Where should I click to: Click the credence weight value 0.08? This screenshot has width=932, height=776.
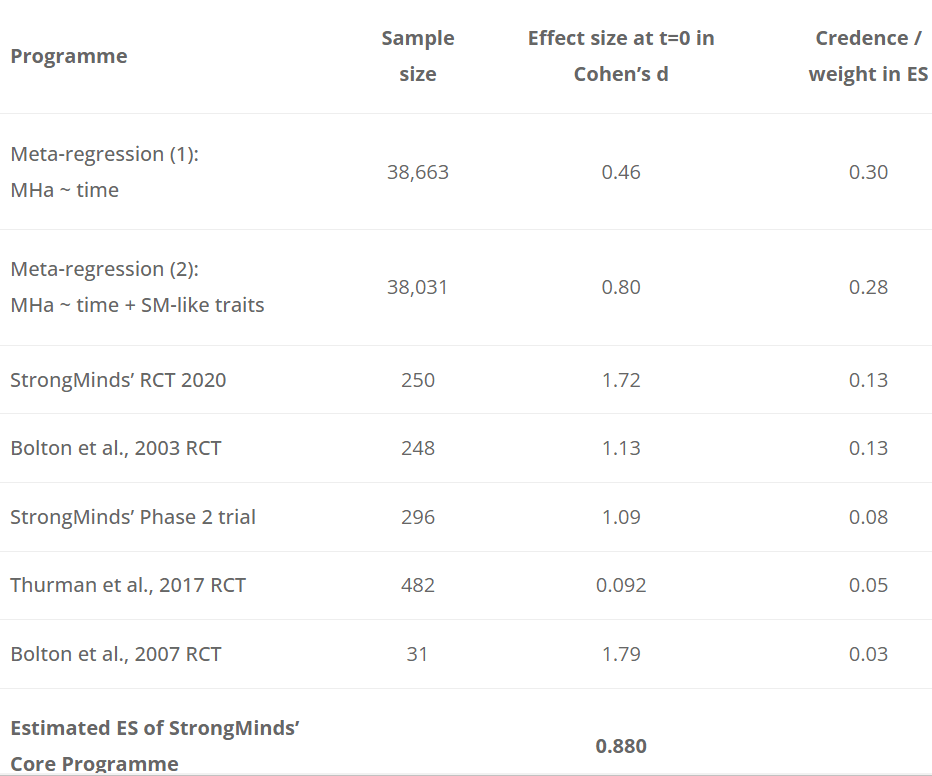(x=868, y=517)
